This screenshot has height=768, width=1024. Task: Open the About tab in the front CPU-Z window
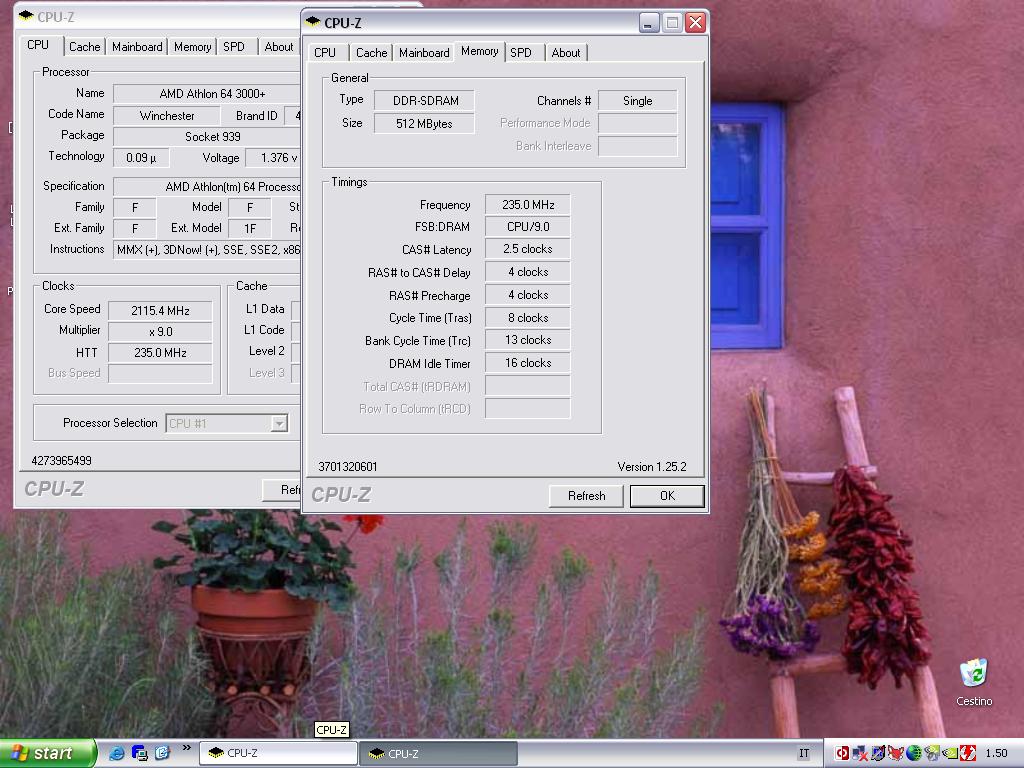tap(566, 52)
